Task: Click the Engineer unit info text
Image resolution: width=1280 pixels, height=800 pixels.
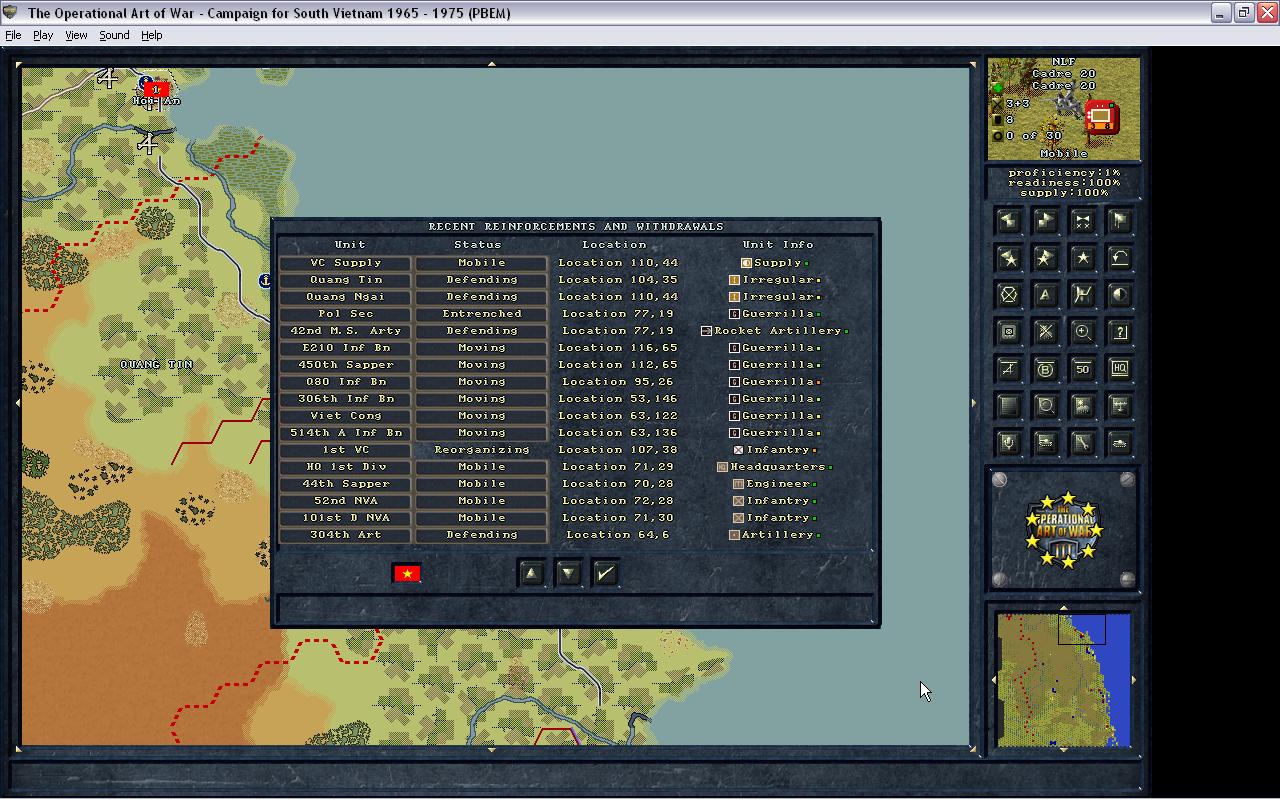Action: tap(778, 484)
